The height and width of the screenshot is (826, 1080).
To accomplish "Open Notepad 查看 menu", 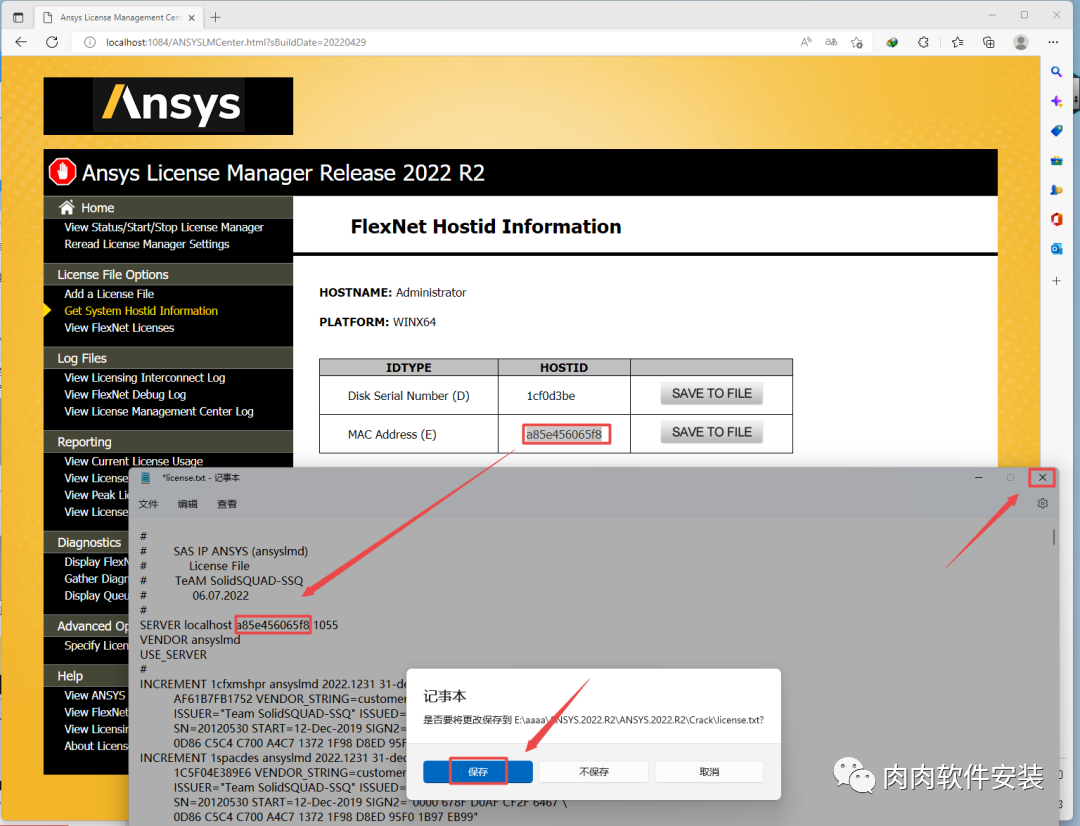I will 227,504.
